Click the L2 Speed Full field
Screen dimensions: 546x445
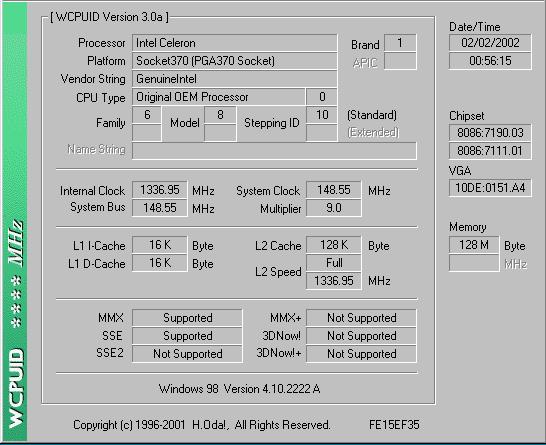(334, 263)
